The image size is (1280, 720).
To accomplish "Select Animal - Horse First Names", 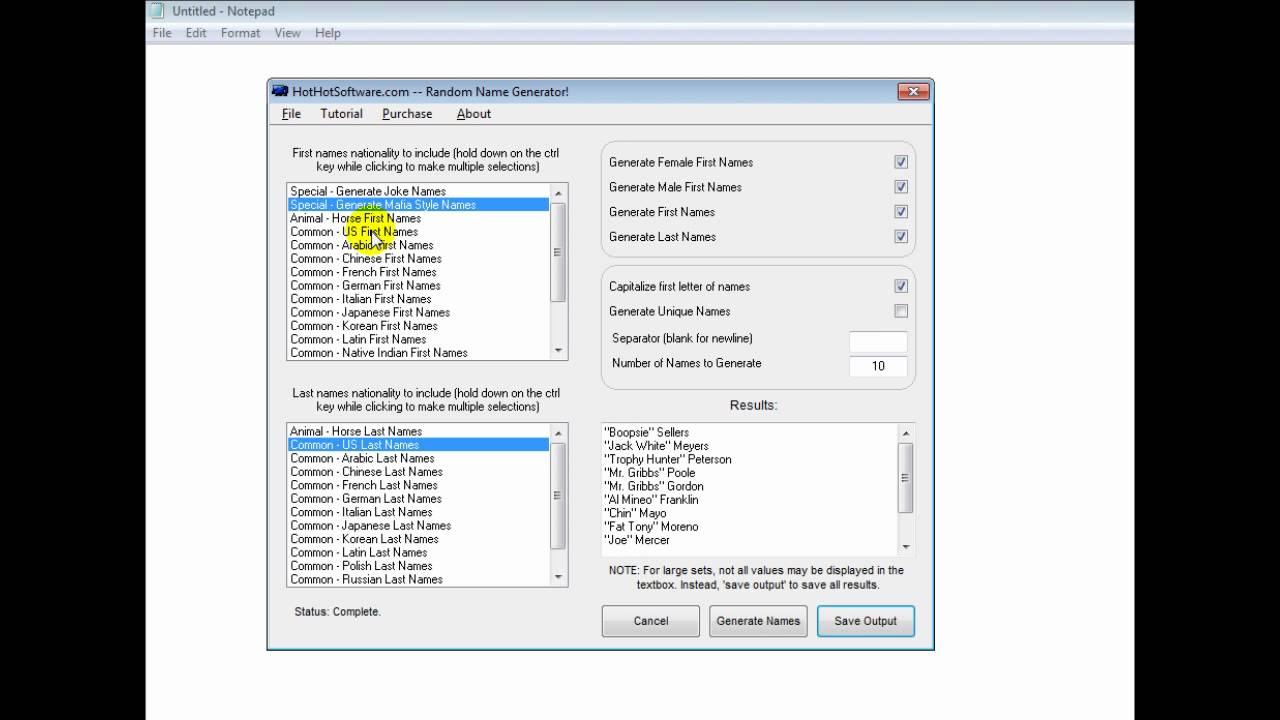I will tap(418, 218).
